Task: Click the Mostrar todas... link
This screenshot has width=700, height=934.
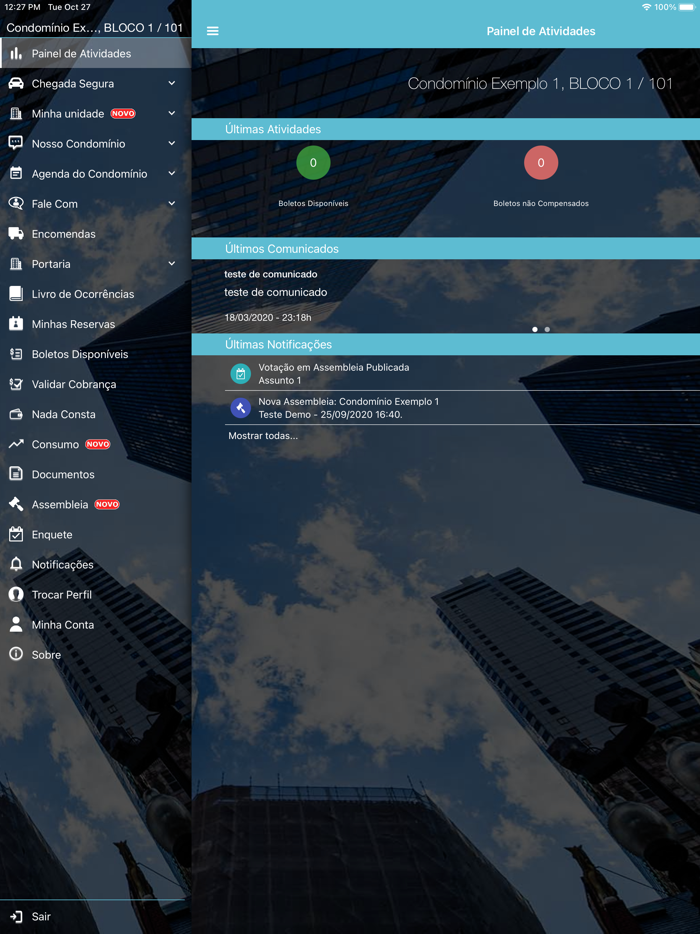Action: click(263, 436)
